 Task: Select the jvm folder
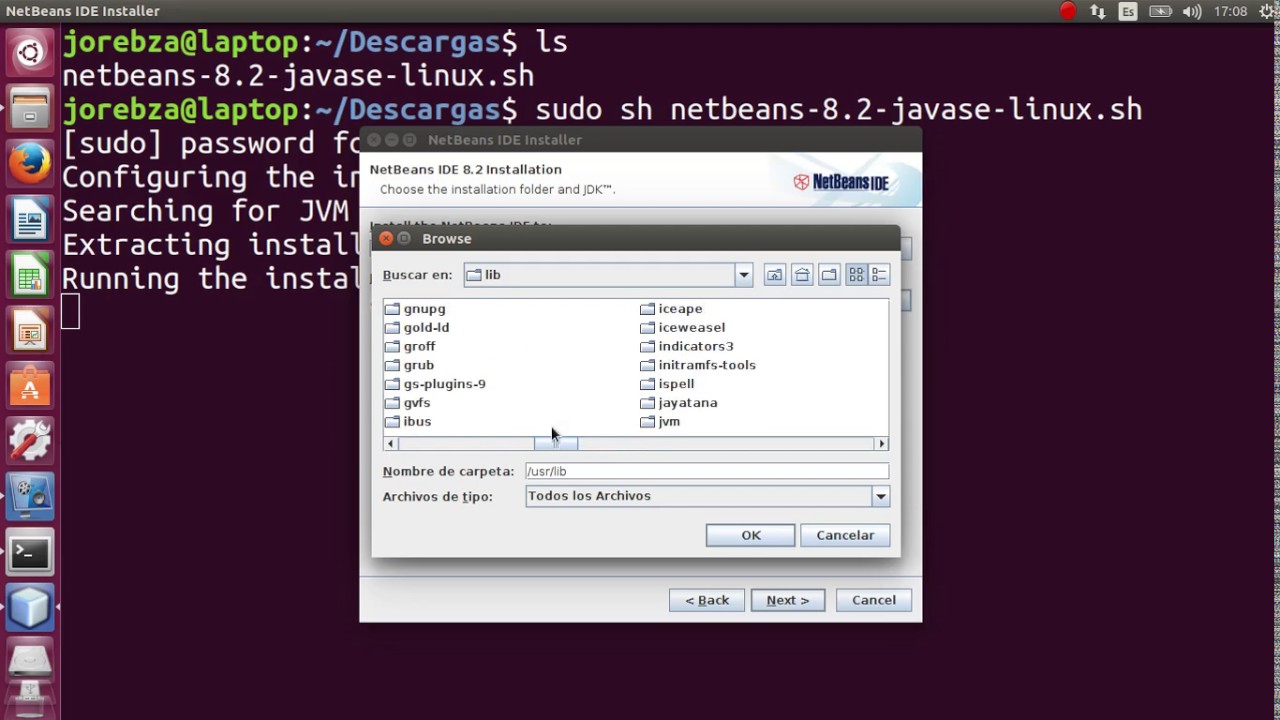point(660,422)
